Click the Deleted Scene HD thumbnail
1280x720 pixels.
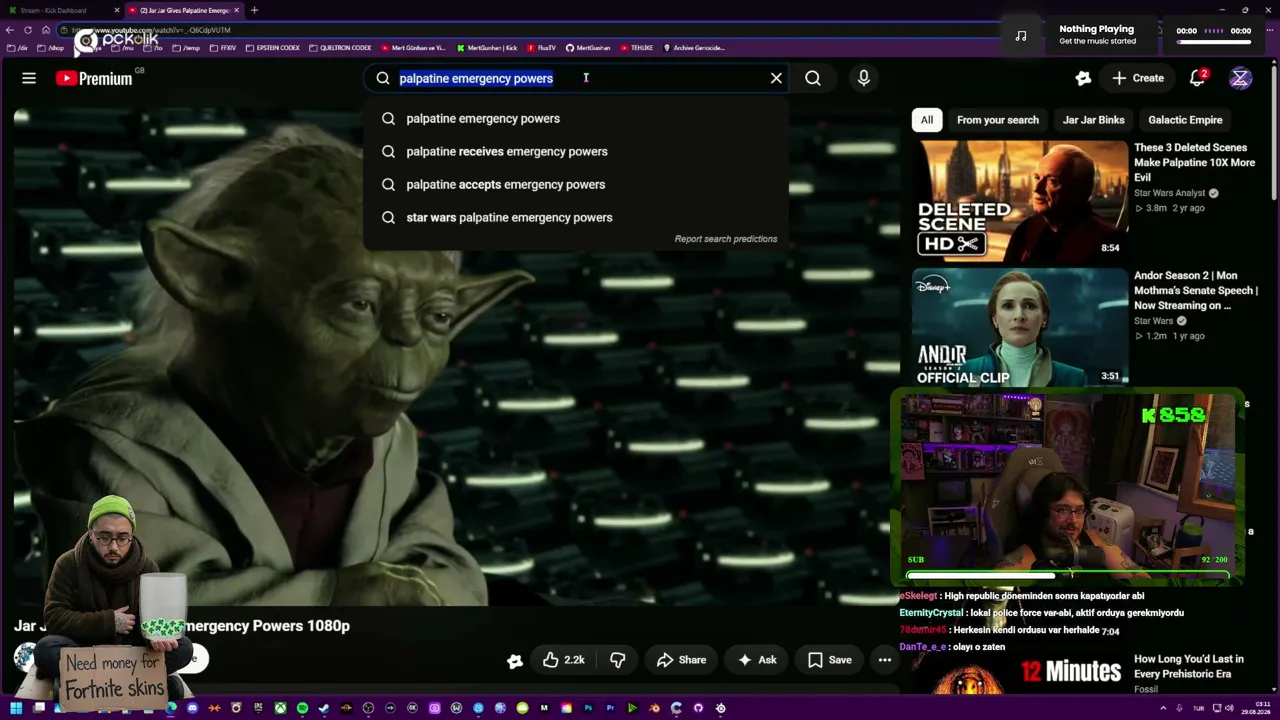coord(1020,200)
